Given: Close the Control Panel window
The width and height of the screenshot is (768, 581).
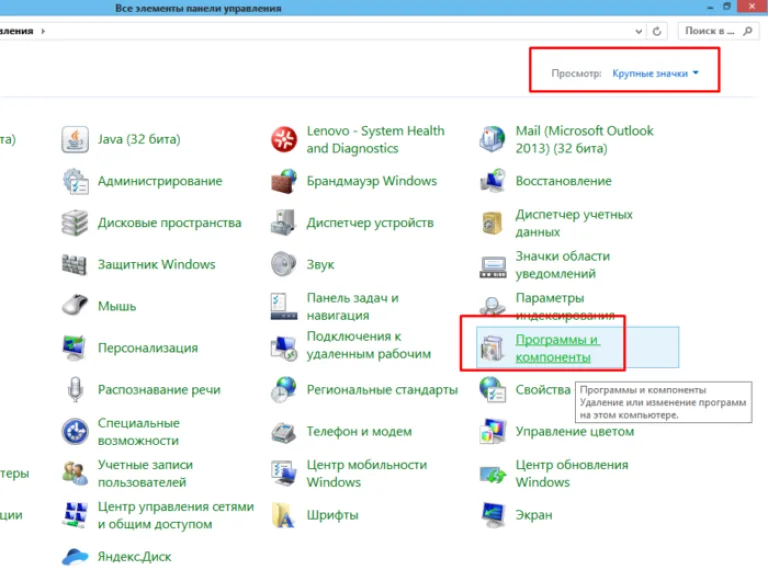Looking at the screenshot, I should pos(752,6).
